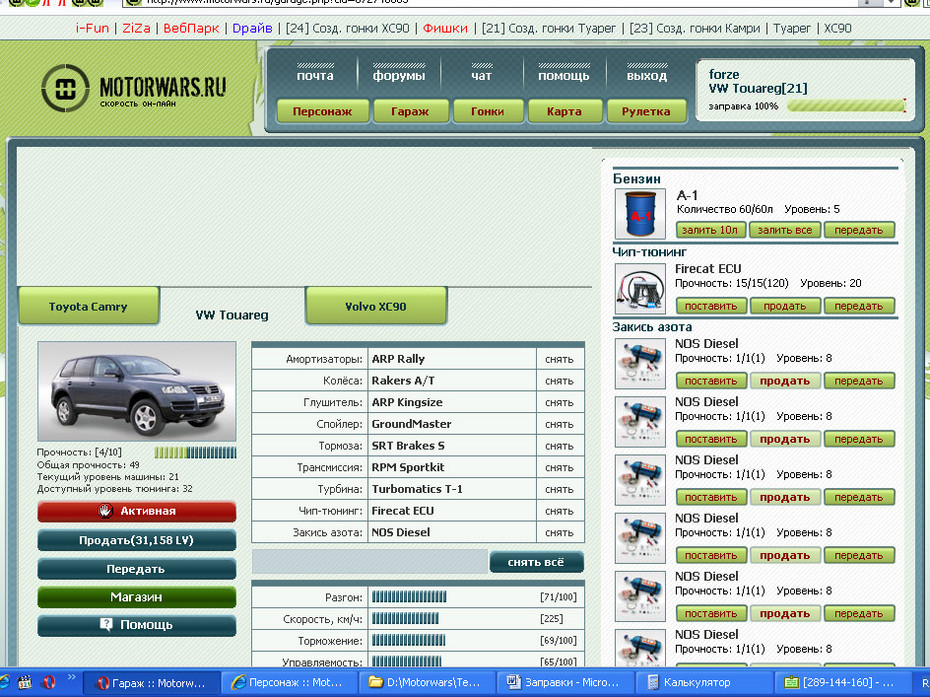Screen dimensions: 930x697
Task: Click снять for Закись азота NOS Diesel
Action: 559,533
